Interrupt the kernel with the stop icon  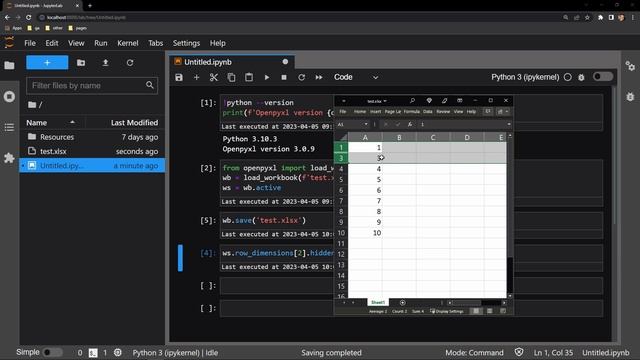point(284,77)
